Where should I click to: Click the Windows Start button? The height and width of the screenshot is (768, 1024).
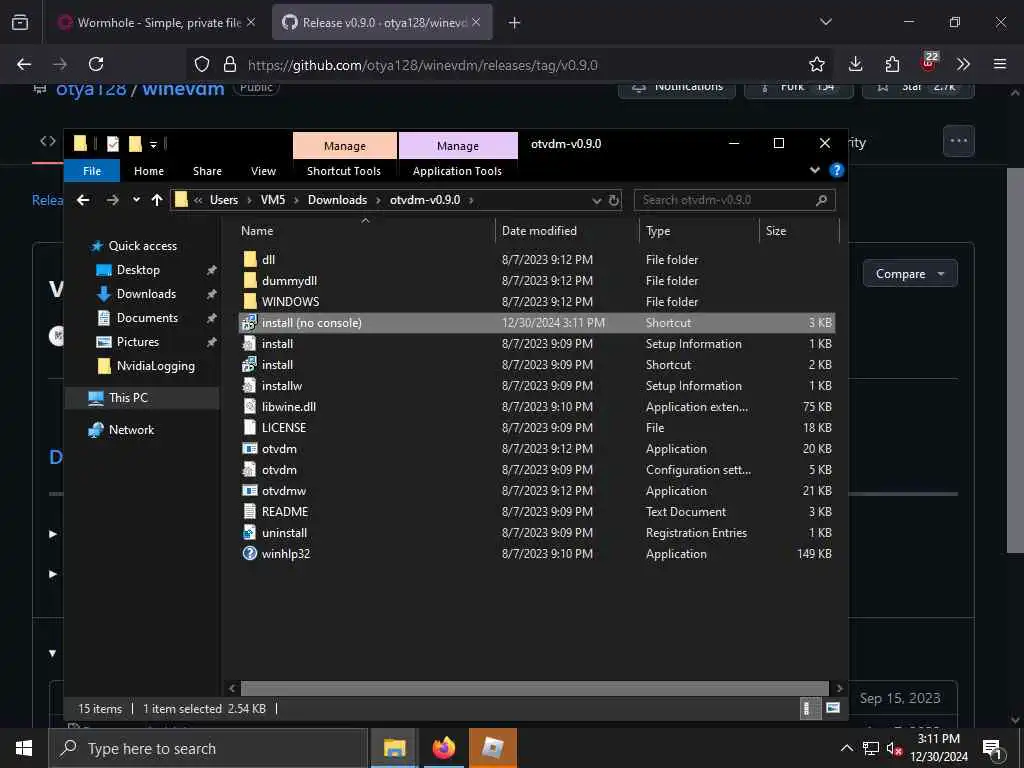click(24, 748)
